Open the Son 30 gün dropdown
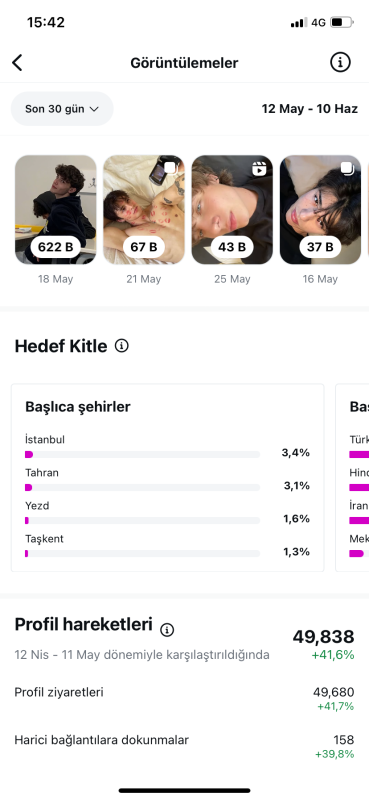369x800 pixels. [x=62, y=109]
